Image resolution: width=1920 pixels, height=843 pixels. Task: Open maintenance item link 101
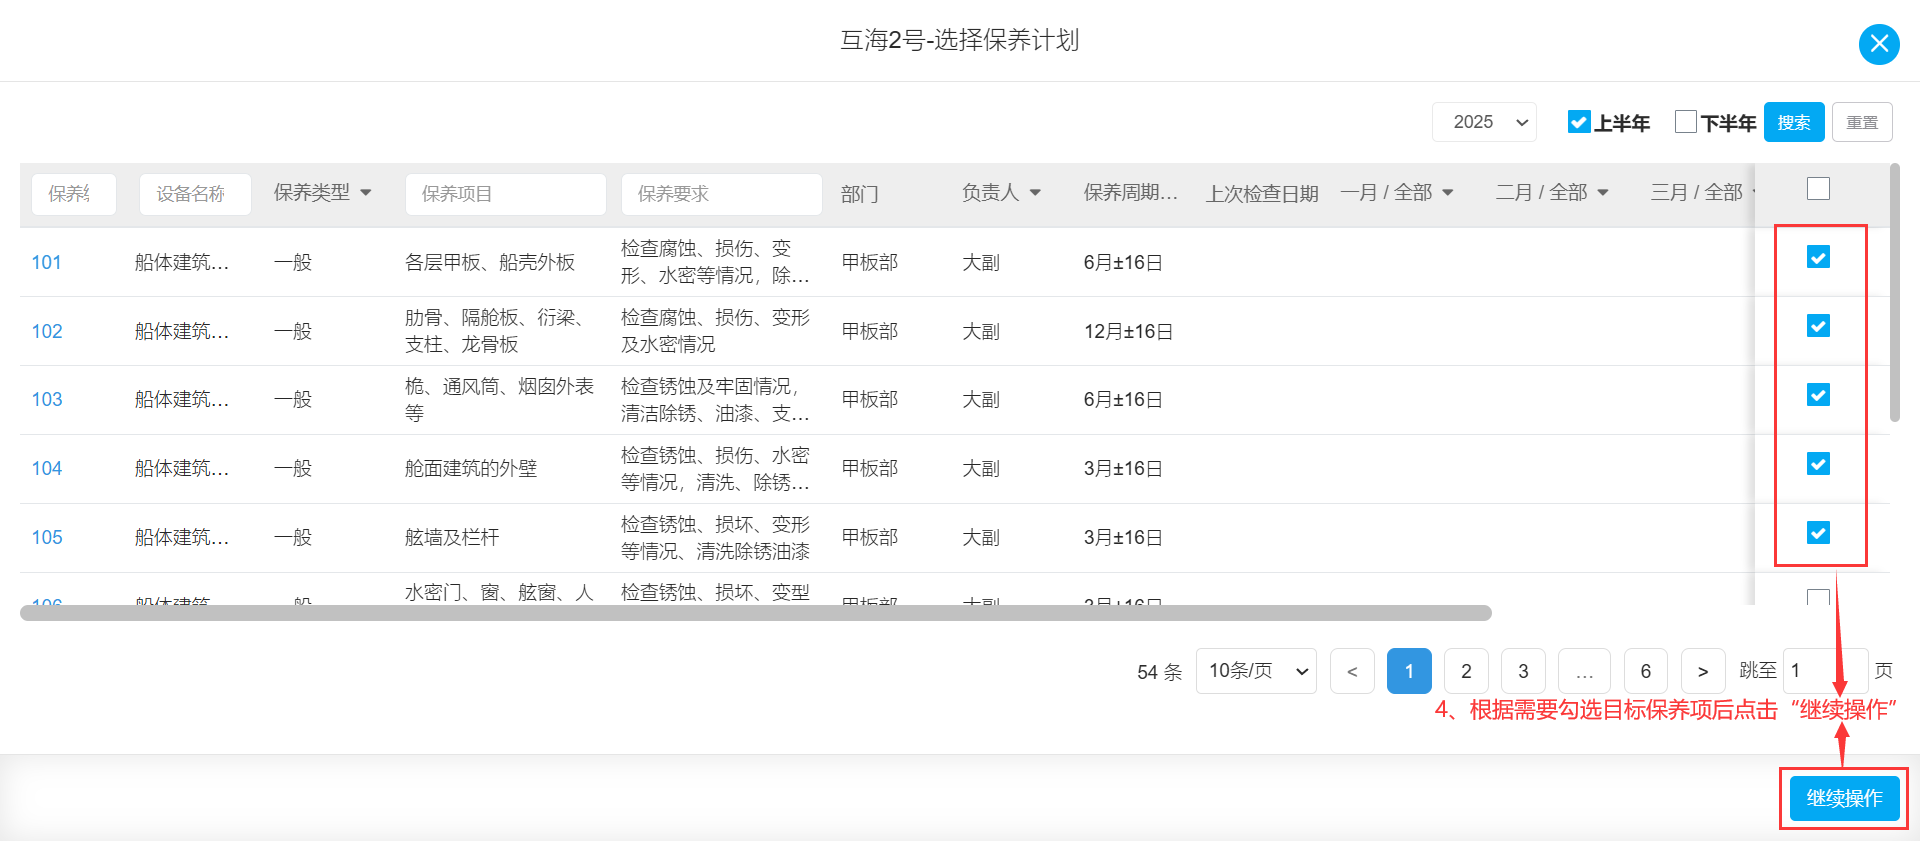[x=47, y=263]
